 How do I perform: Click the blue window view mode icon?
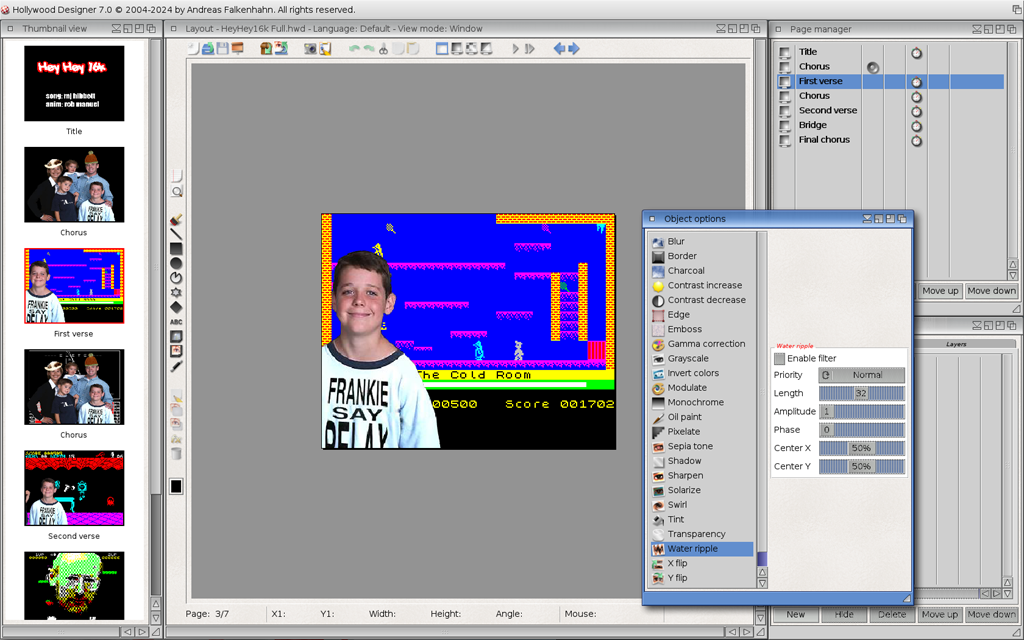[x=442, y=48]
